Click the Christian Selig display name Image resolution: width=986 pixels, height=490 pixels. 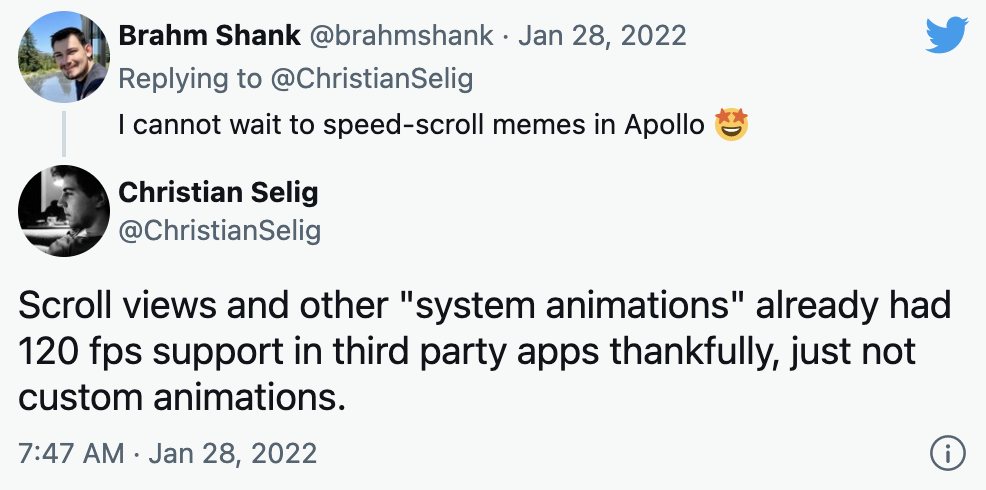tap(218, 192)
